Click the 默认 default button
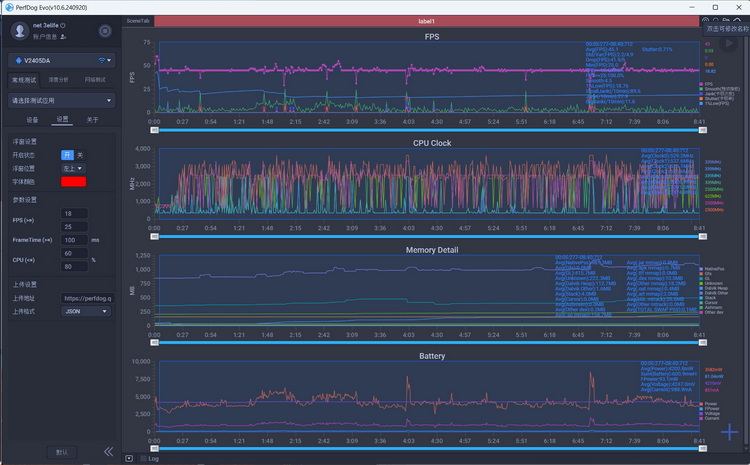 click(62, 452)
